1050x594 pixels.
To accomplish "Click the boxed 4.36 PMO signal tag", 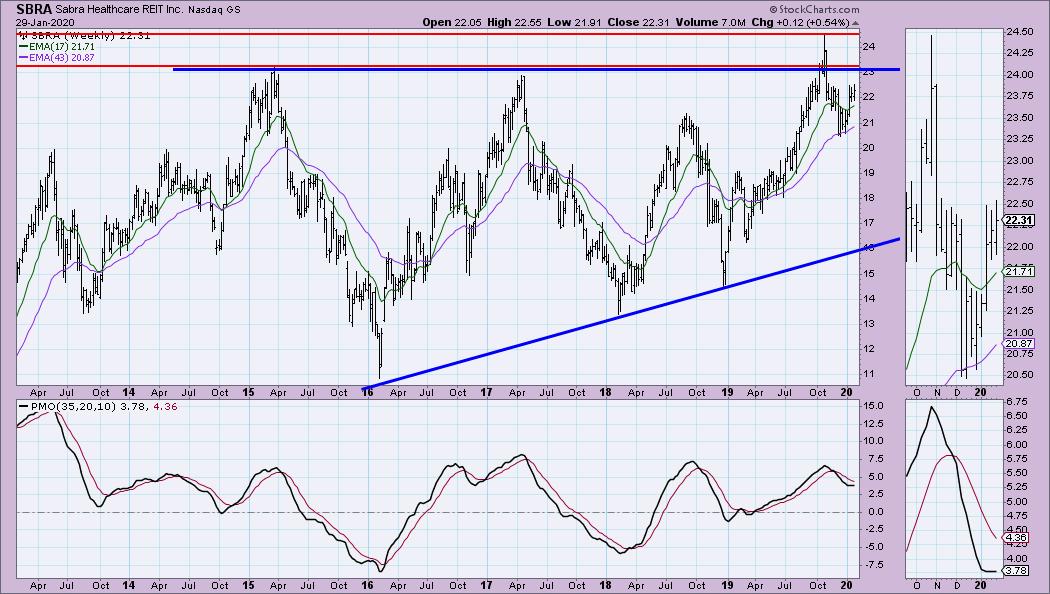I will pyautogui.click(x=1016, y=537).
